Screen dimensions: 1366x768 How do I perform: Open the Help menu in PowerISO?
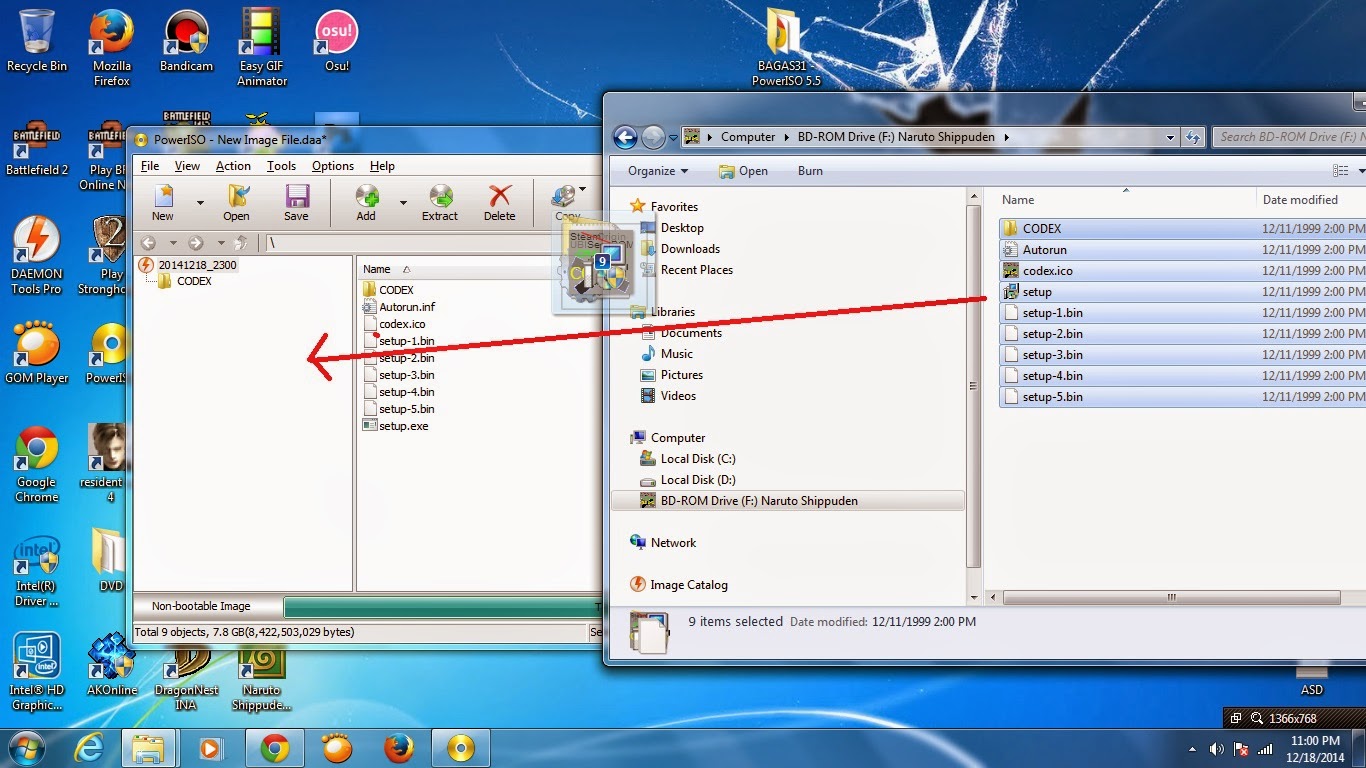(x=382, y=166)
